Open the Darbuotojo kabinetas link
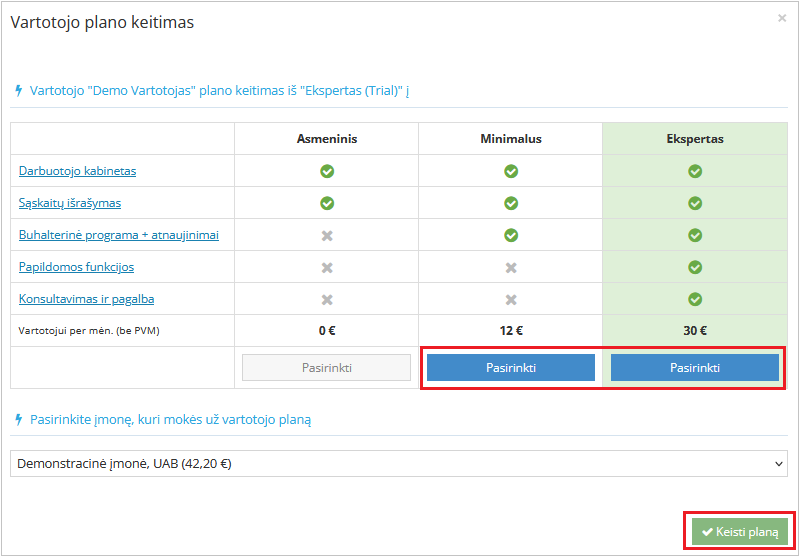 (x=77, y=171)
